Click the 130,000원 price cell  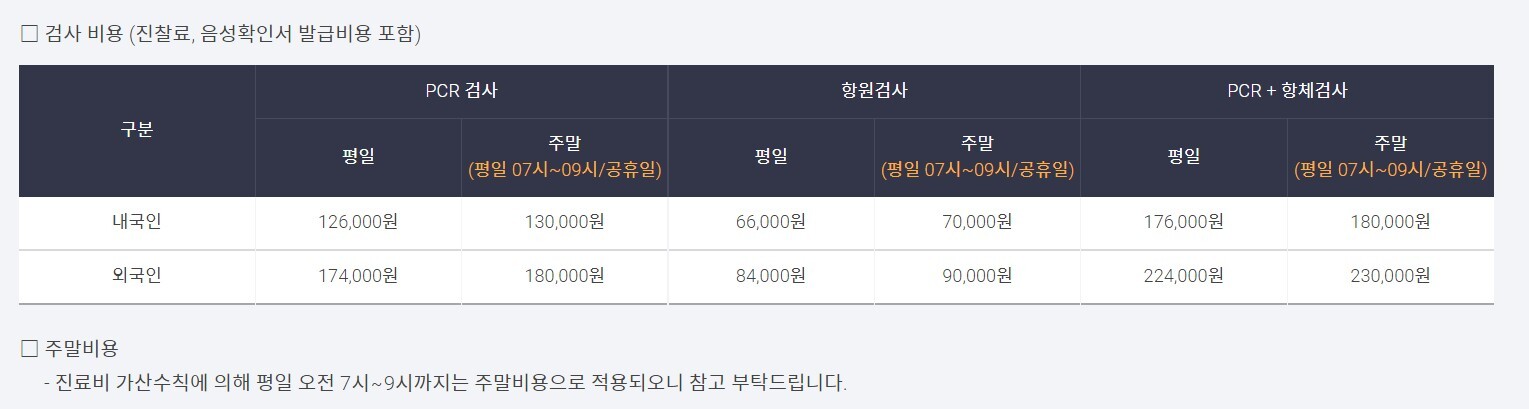[x=564, y=222]
